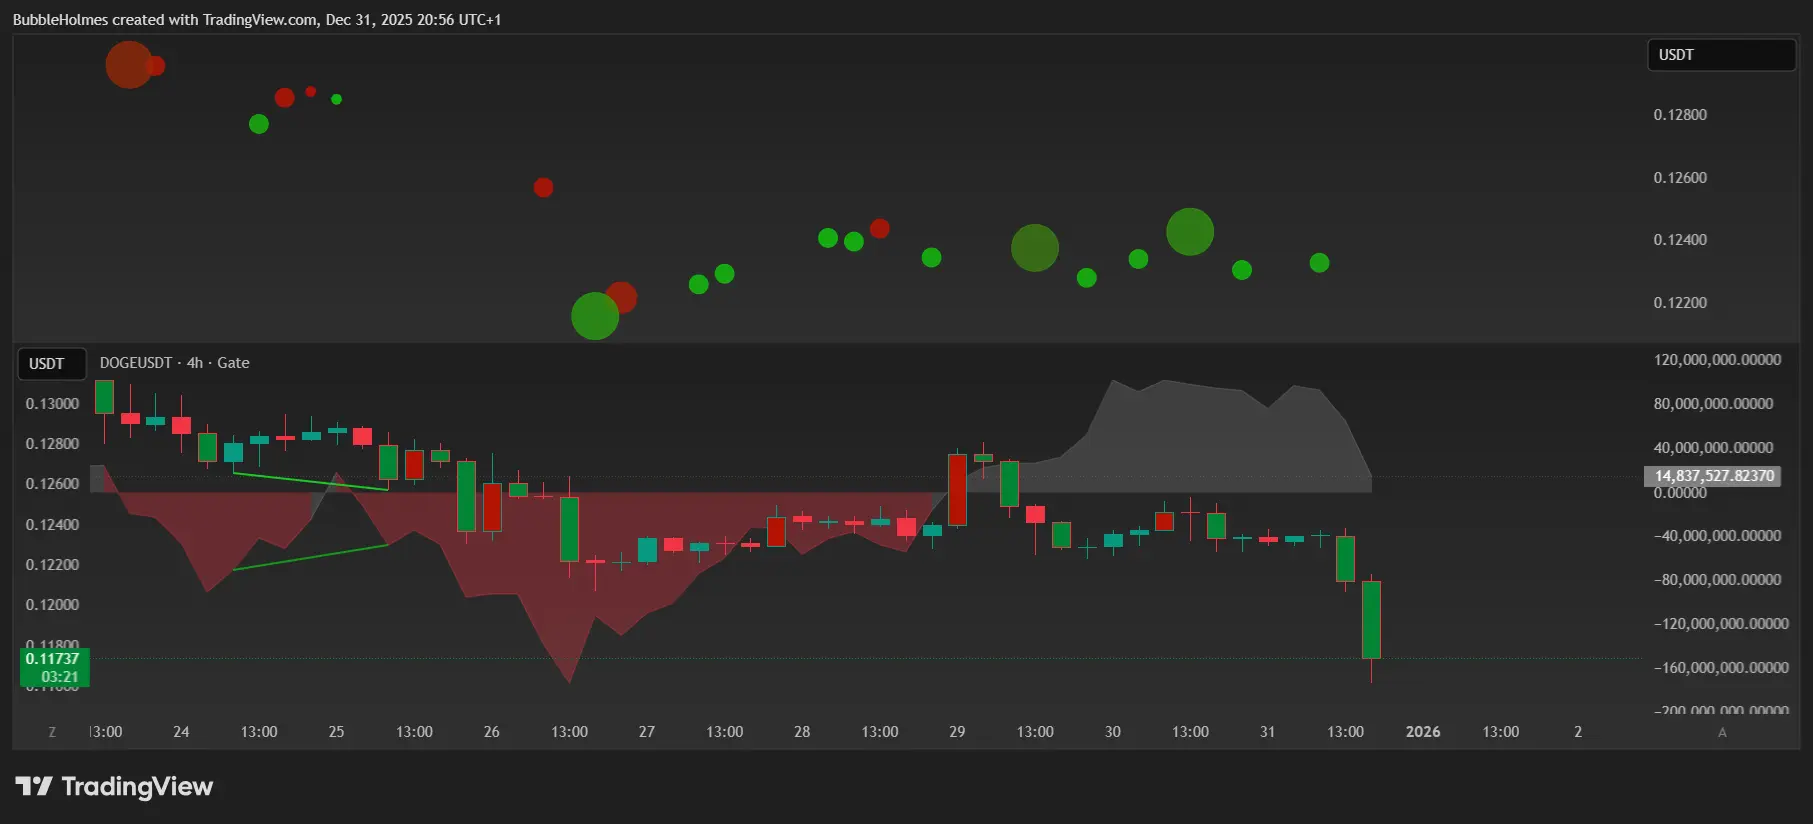1813x824 pixels.
Task: Click the 40,000,000.00000 scale label
Action: click(1713, 448)
